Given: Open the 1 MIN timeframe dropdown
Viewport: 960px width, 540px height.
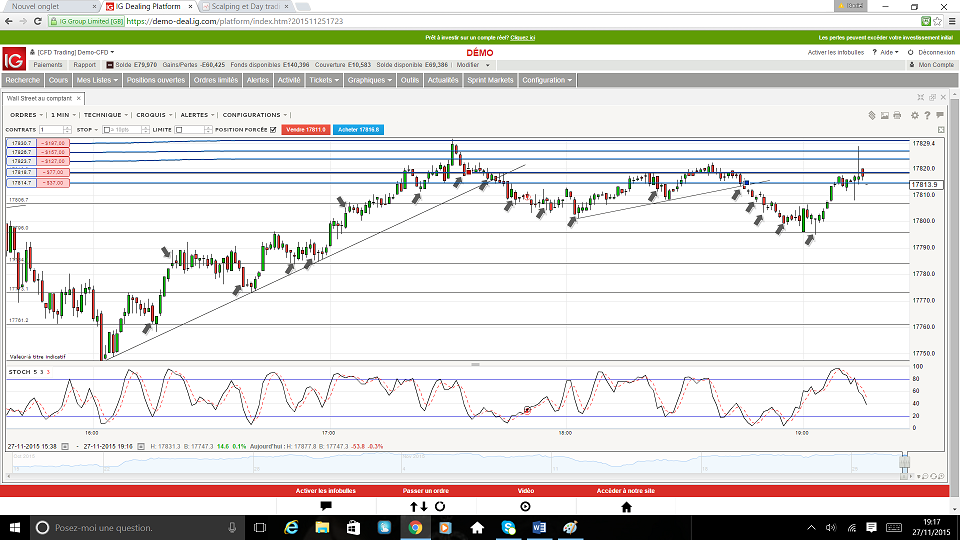Looking at the screenshot, I should pos(60,115).
